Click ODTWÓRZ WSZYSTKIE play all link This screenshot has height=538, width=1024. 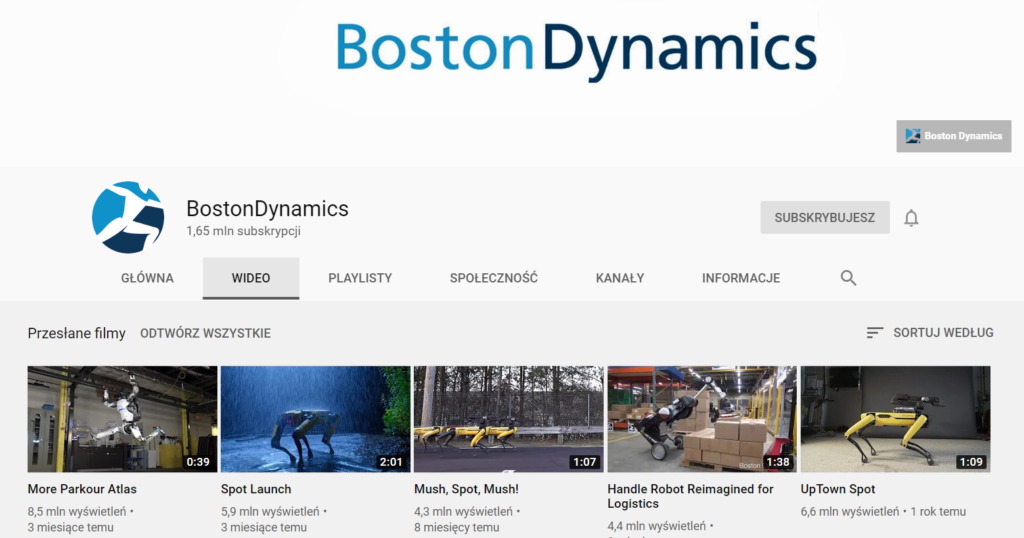(x=205, y=334)
